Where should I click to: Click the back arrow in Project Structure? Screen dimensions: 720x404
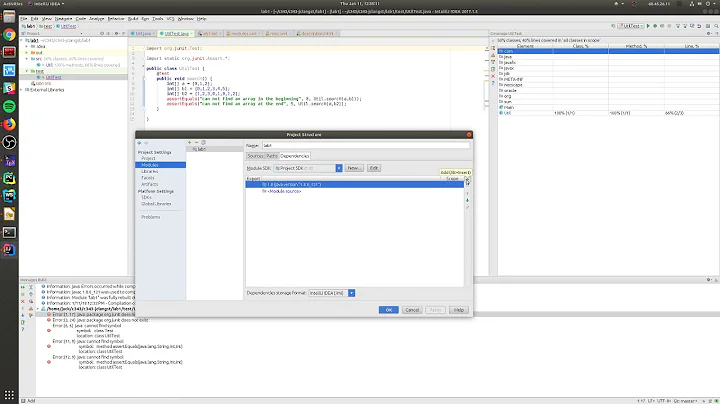(139, 143)
